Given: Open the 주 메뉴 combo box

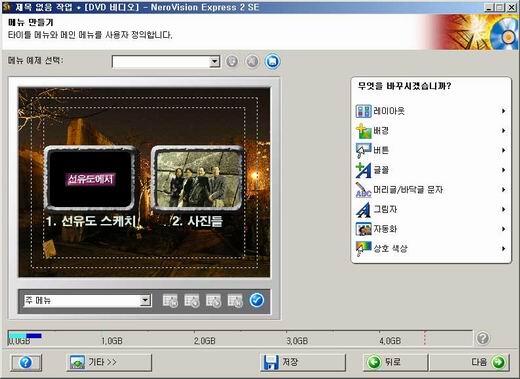Looking at the screenshot, I should point(87,301).
